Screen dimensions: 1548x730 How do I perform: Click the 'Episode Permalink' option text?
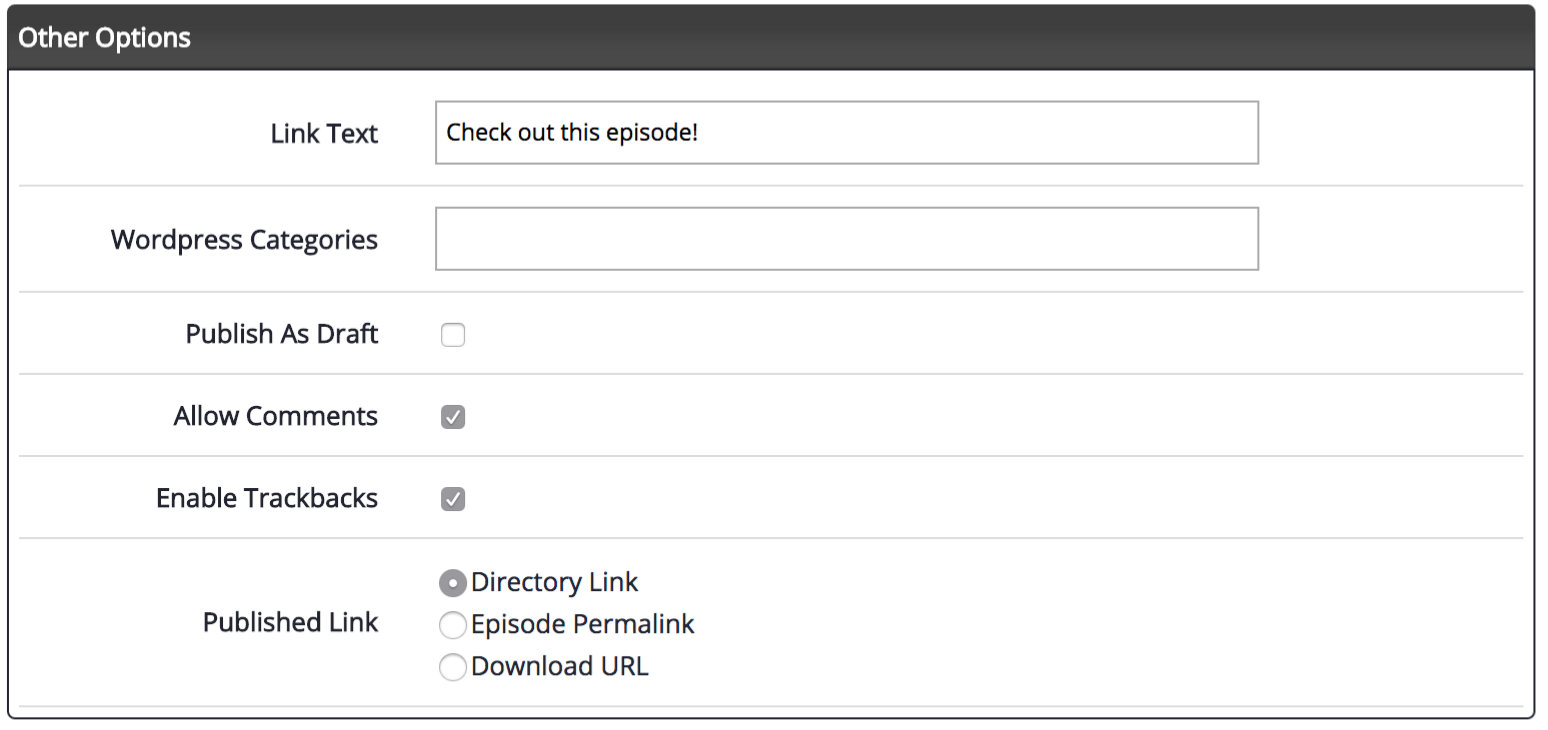(583, 625)
